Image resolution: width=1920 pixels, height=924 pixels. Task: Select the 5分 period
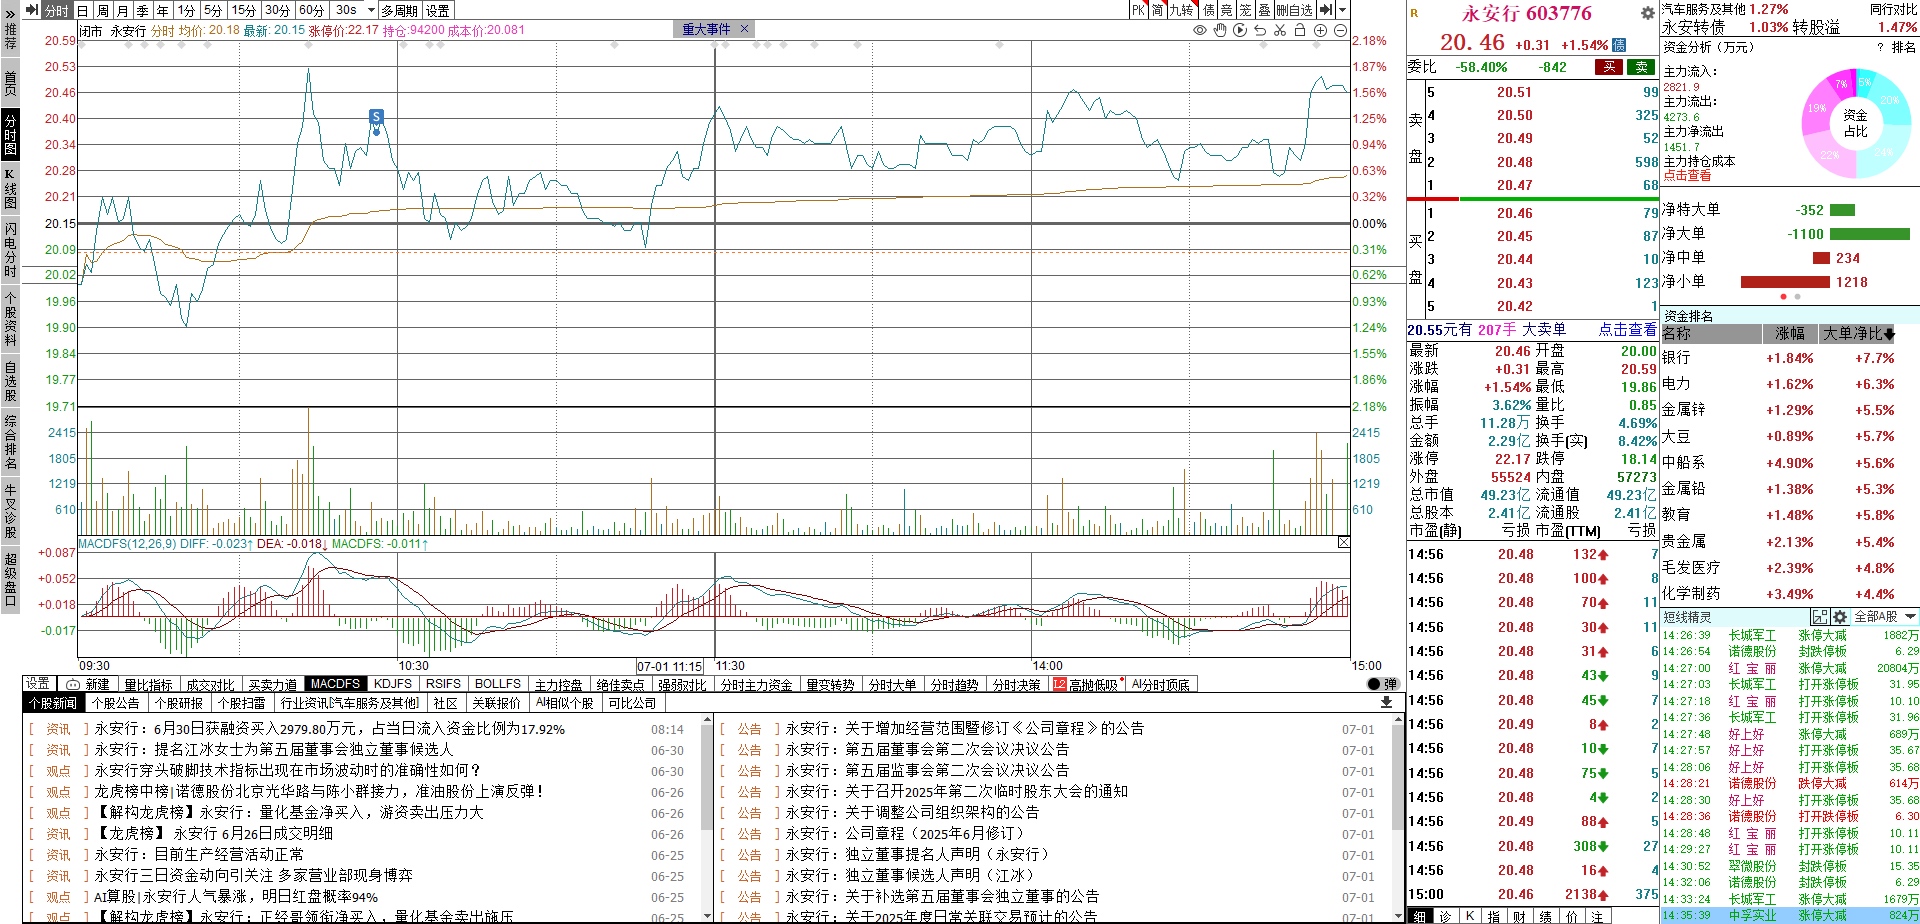click(213, 10)
